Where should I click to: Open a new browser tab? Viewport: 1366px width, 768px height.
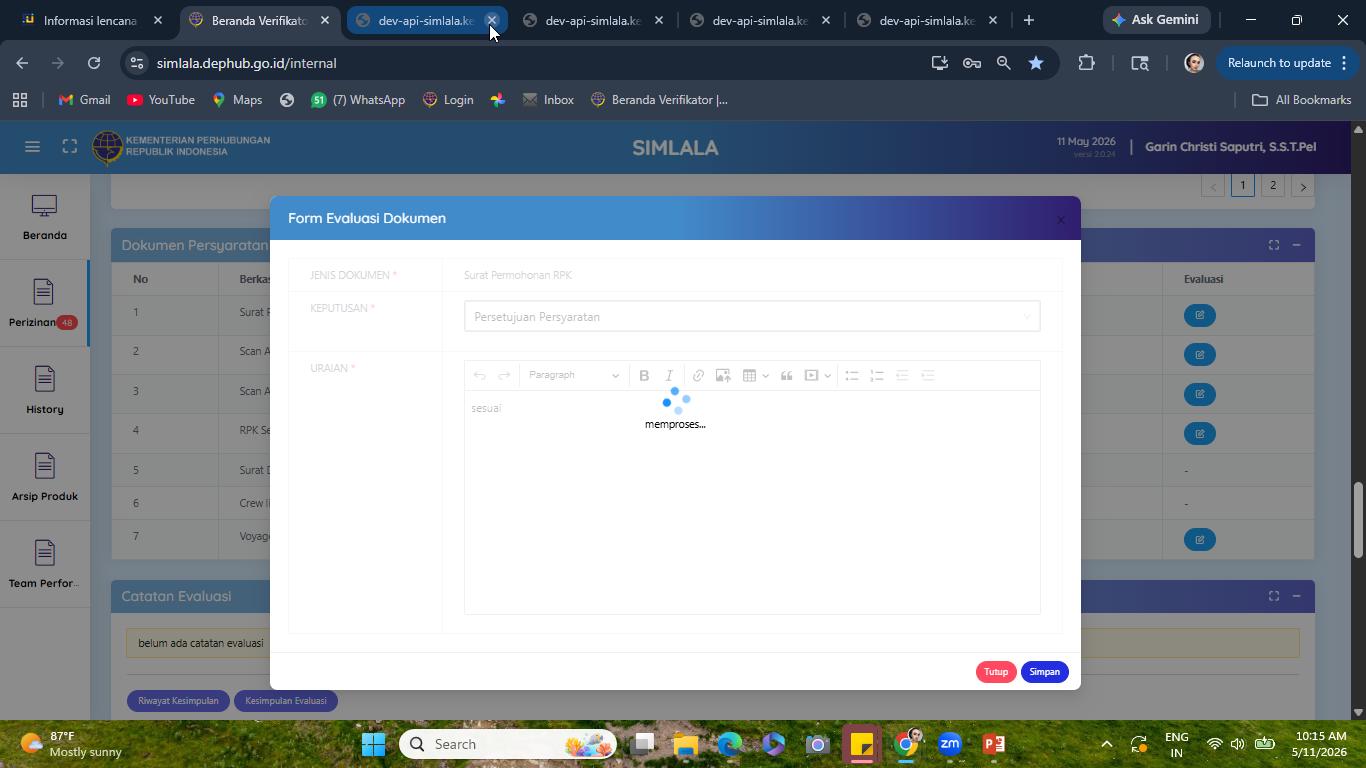(1028, 20)
